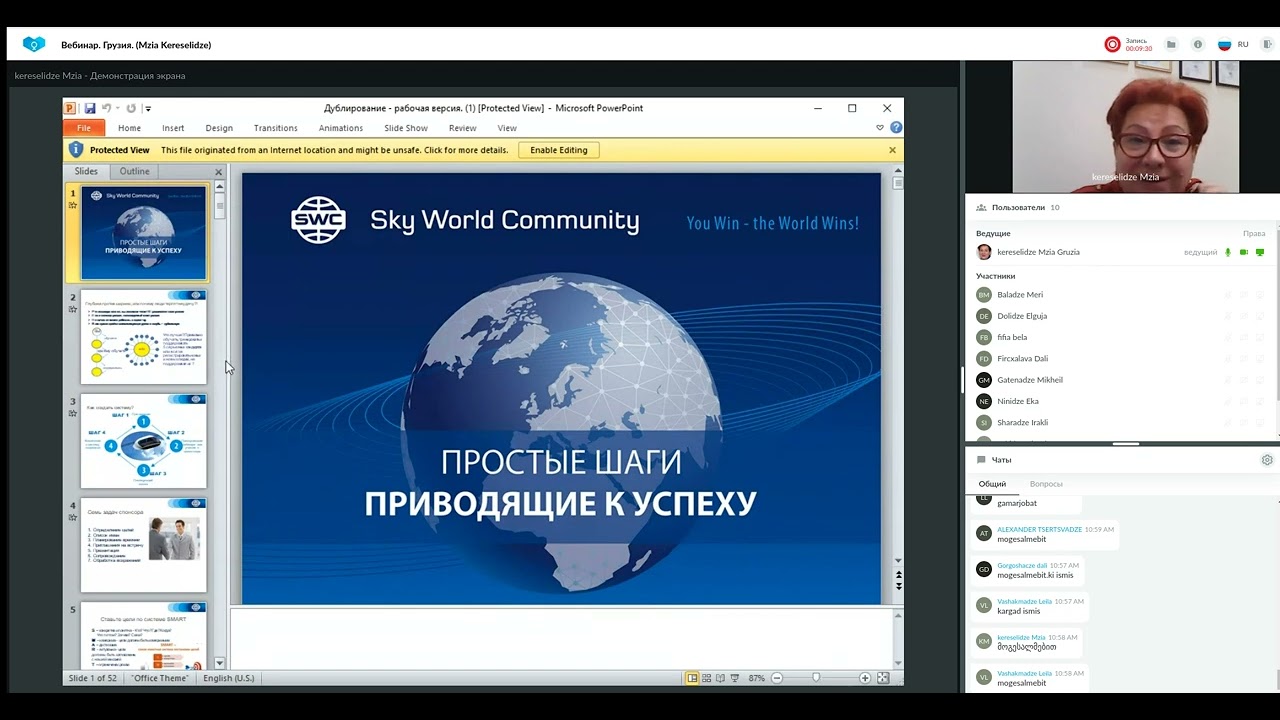Click the zoom in plus button
1280x720 pixels.
[865, 678]
